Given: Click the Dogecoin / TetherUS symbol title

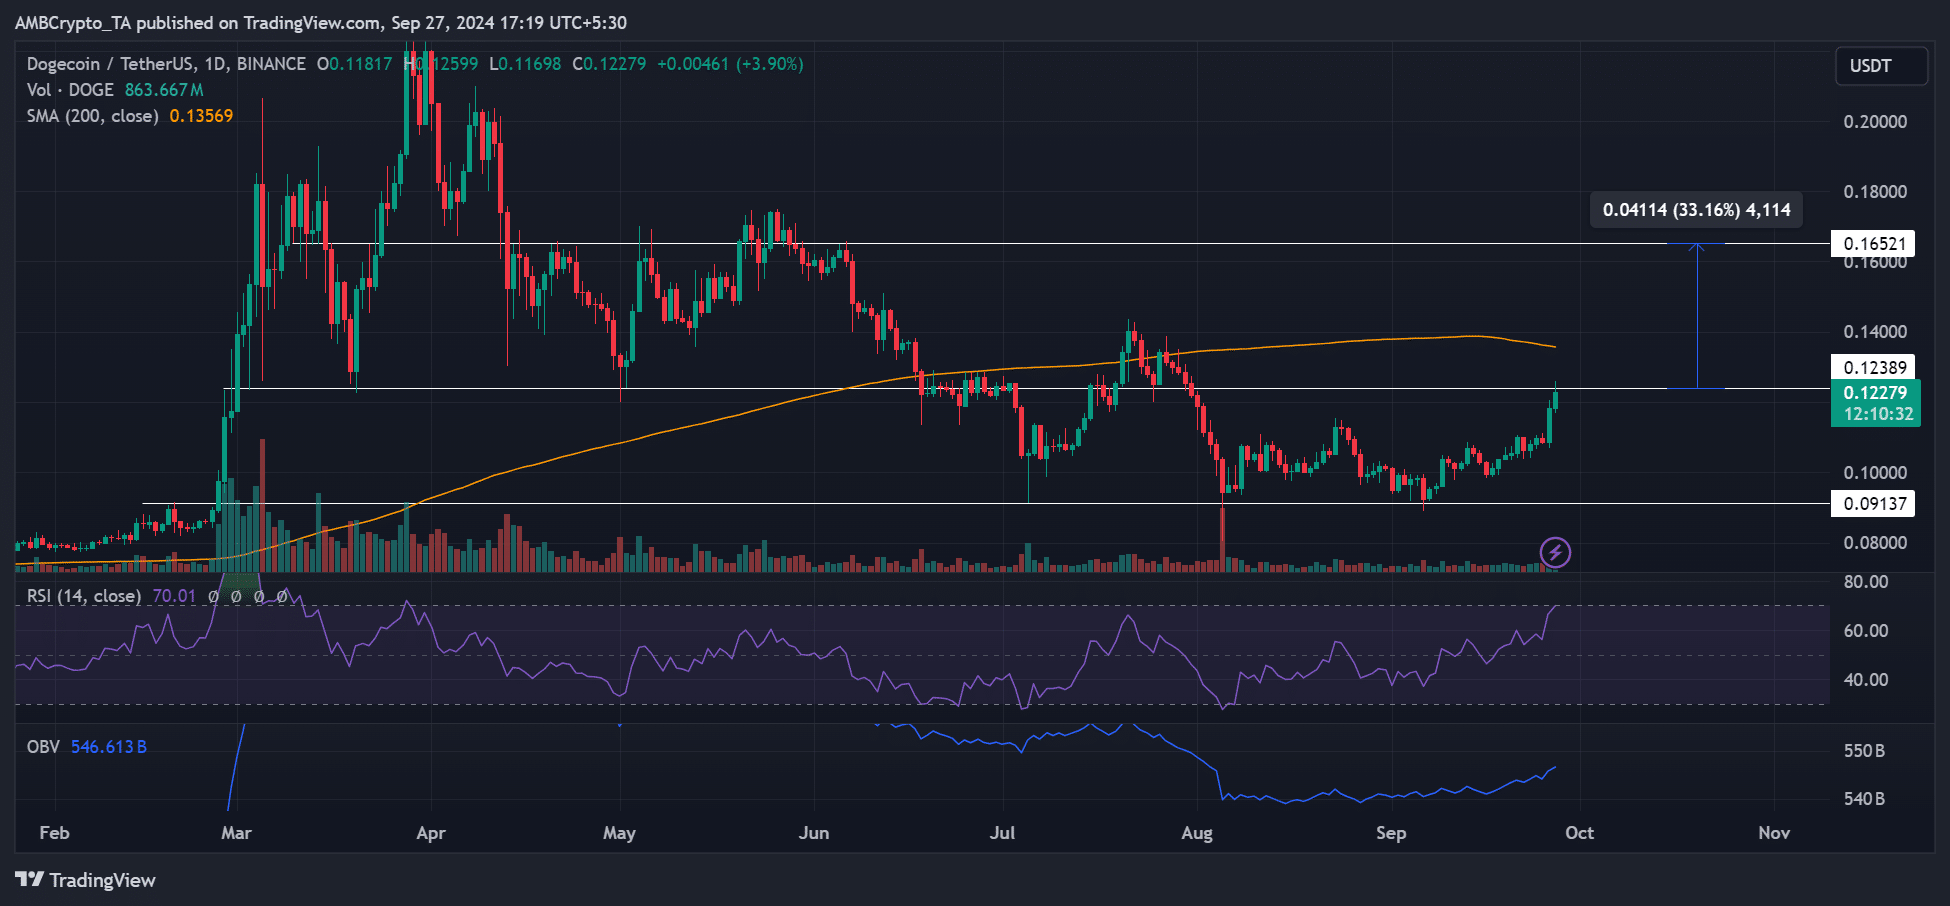Looking at the screenshot, I should tap(166, 64).
